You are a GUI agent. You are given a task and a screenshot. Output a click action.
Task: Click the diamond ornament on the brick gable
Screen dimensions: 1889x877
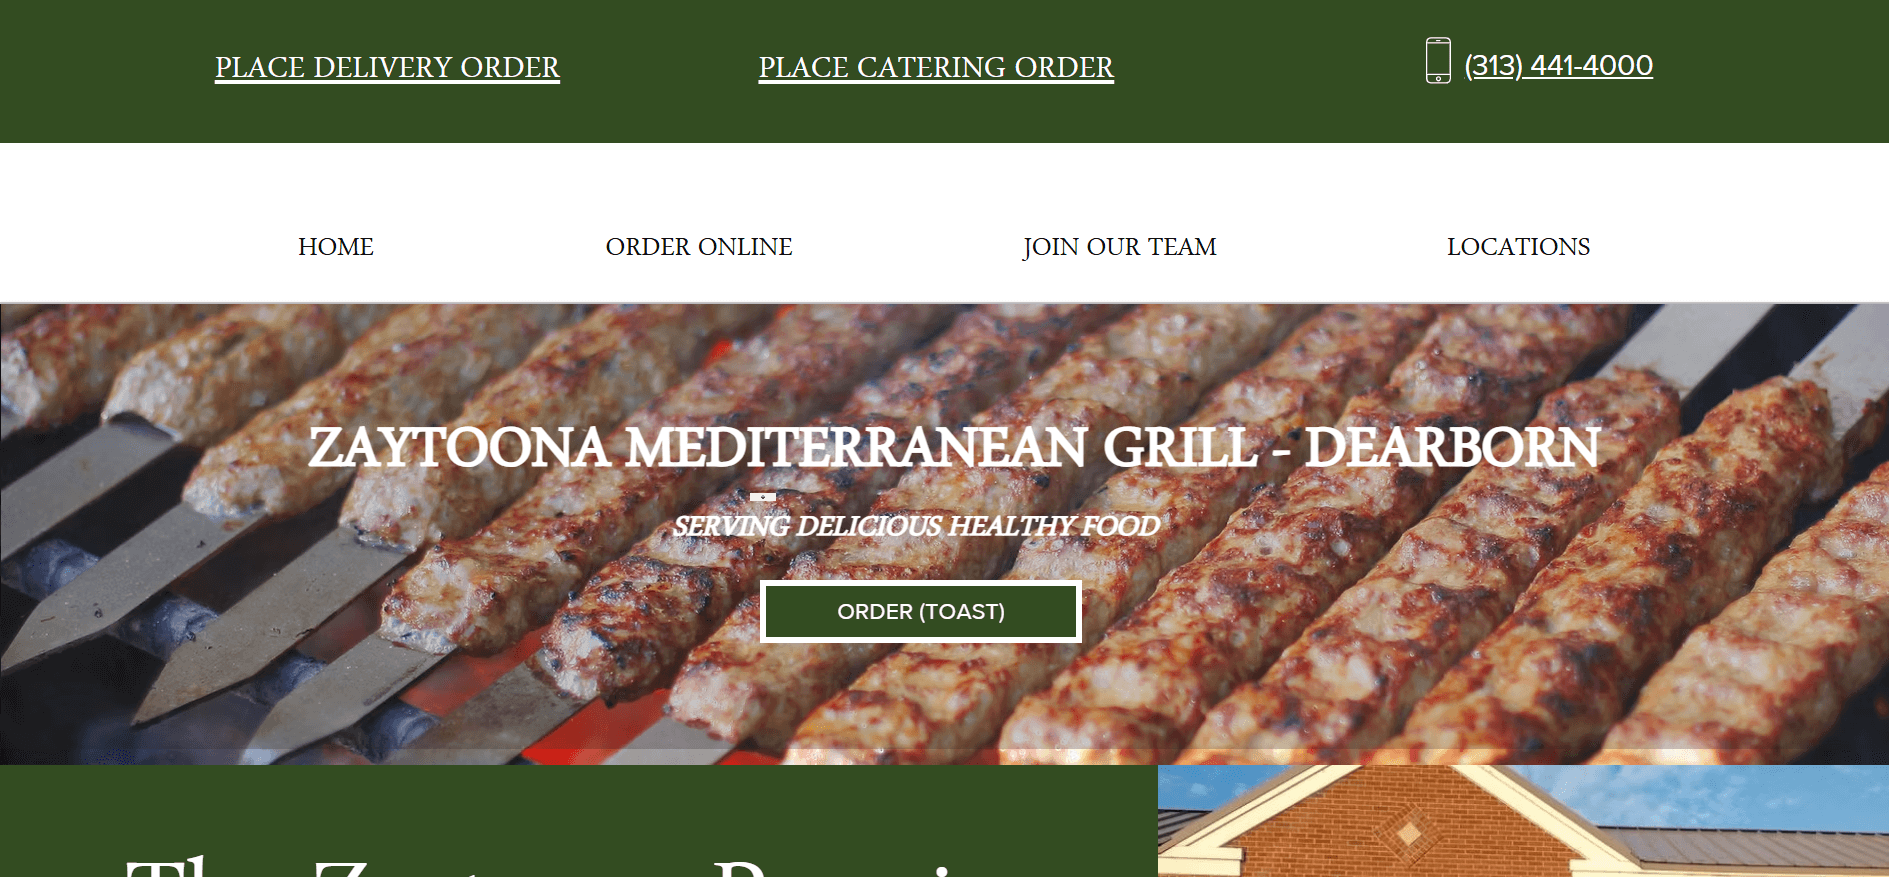[1409, 832]
